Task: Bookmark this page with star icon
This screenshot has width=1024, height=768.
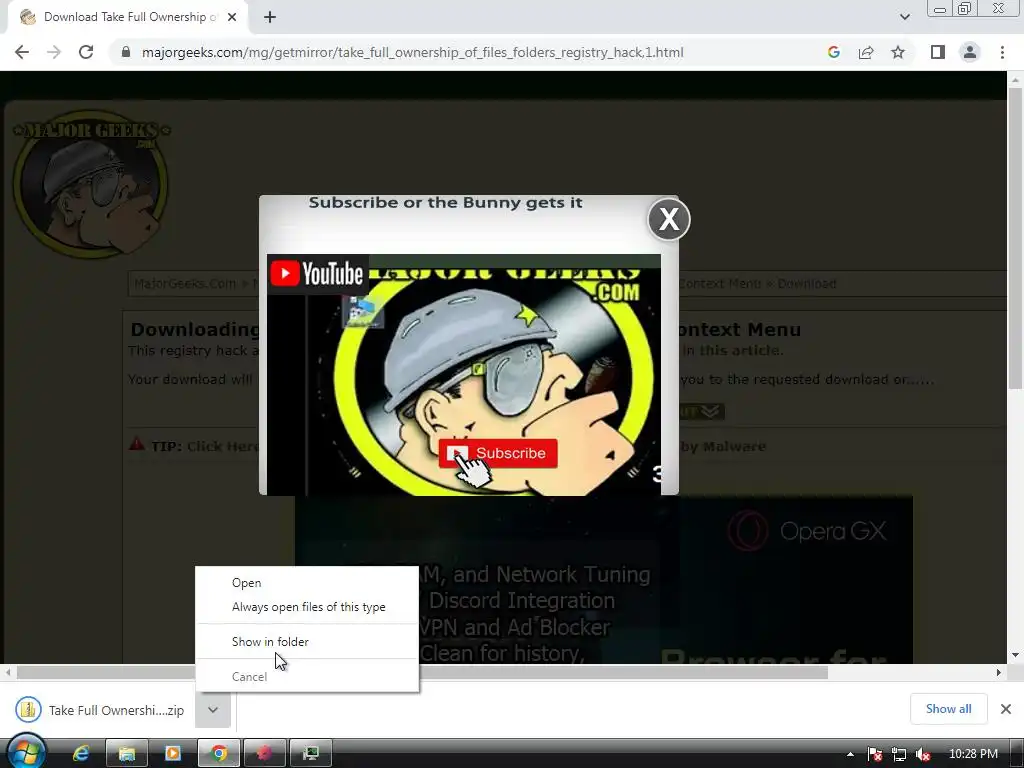Action: pos(898,52)
